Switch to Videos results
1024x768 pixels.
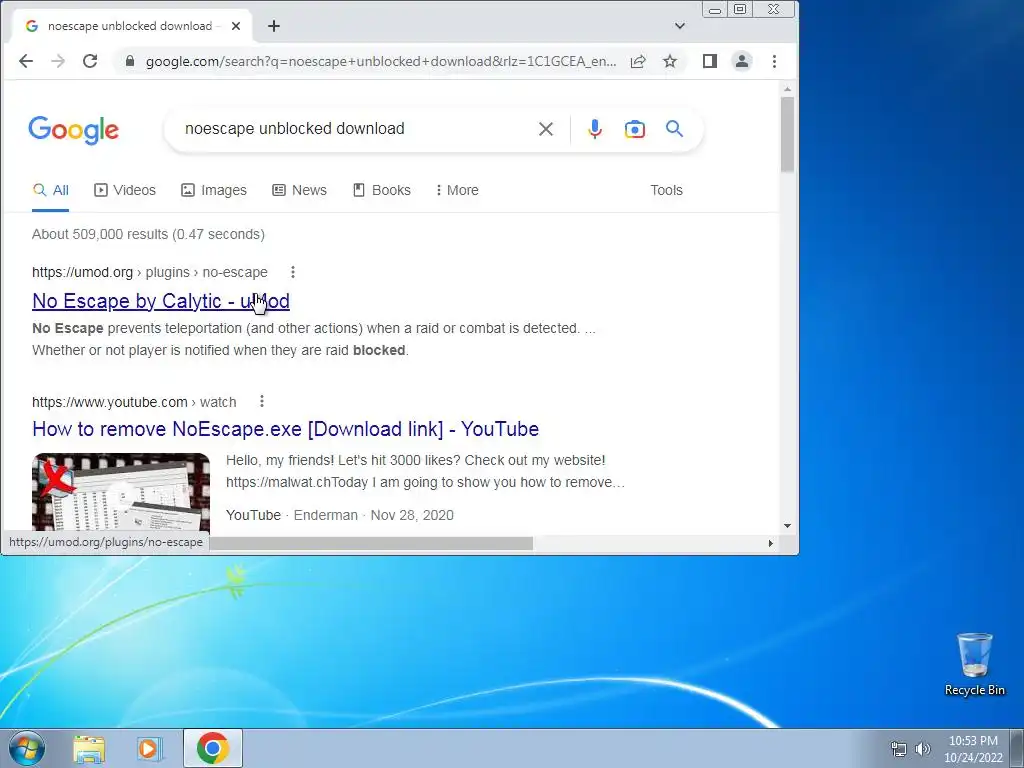[125, 190]
